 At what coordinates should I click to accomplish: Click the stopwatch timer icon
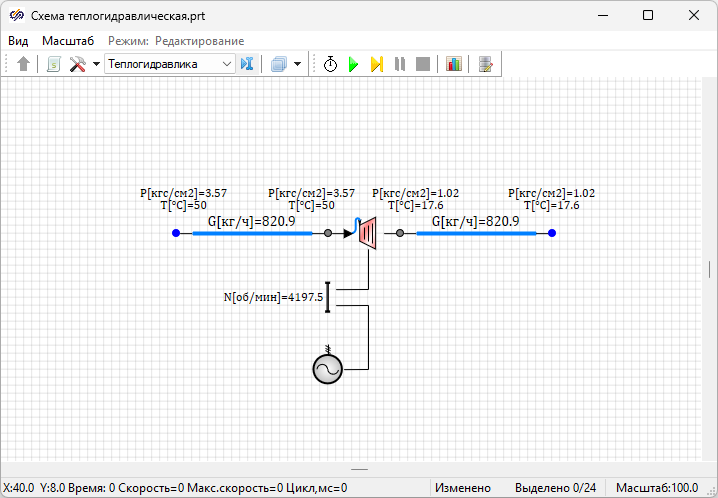point(331,64)
